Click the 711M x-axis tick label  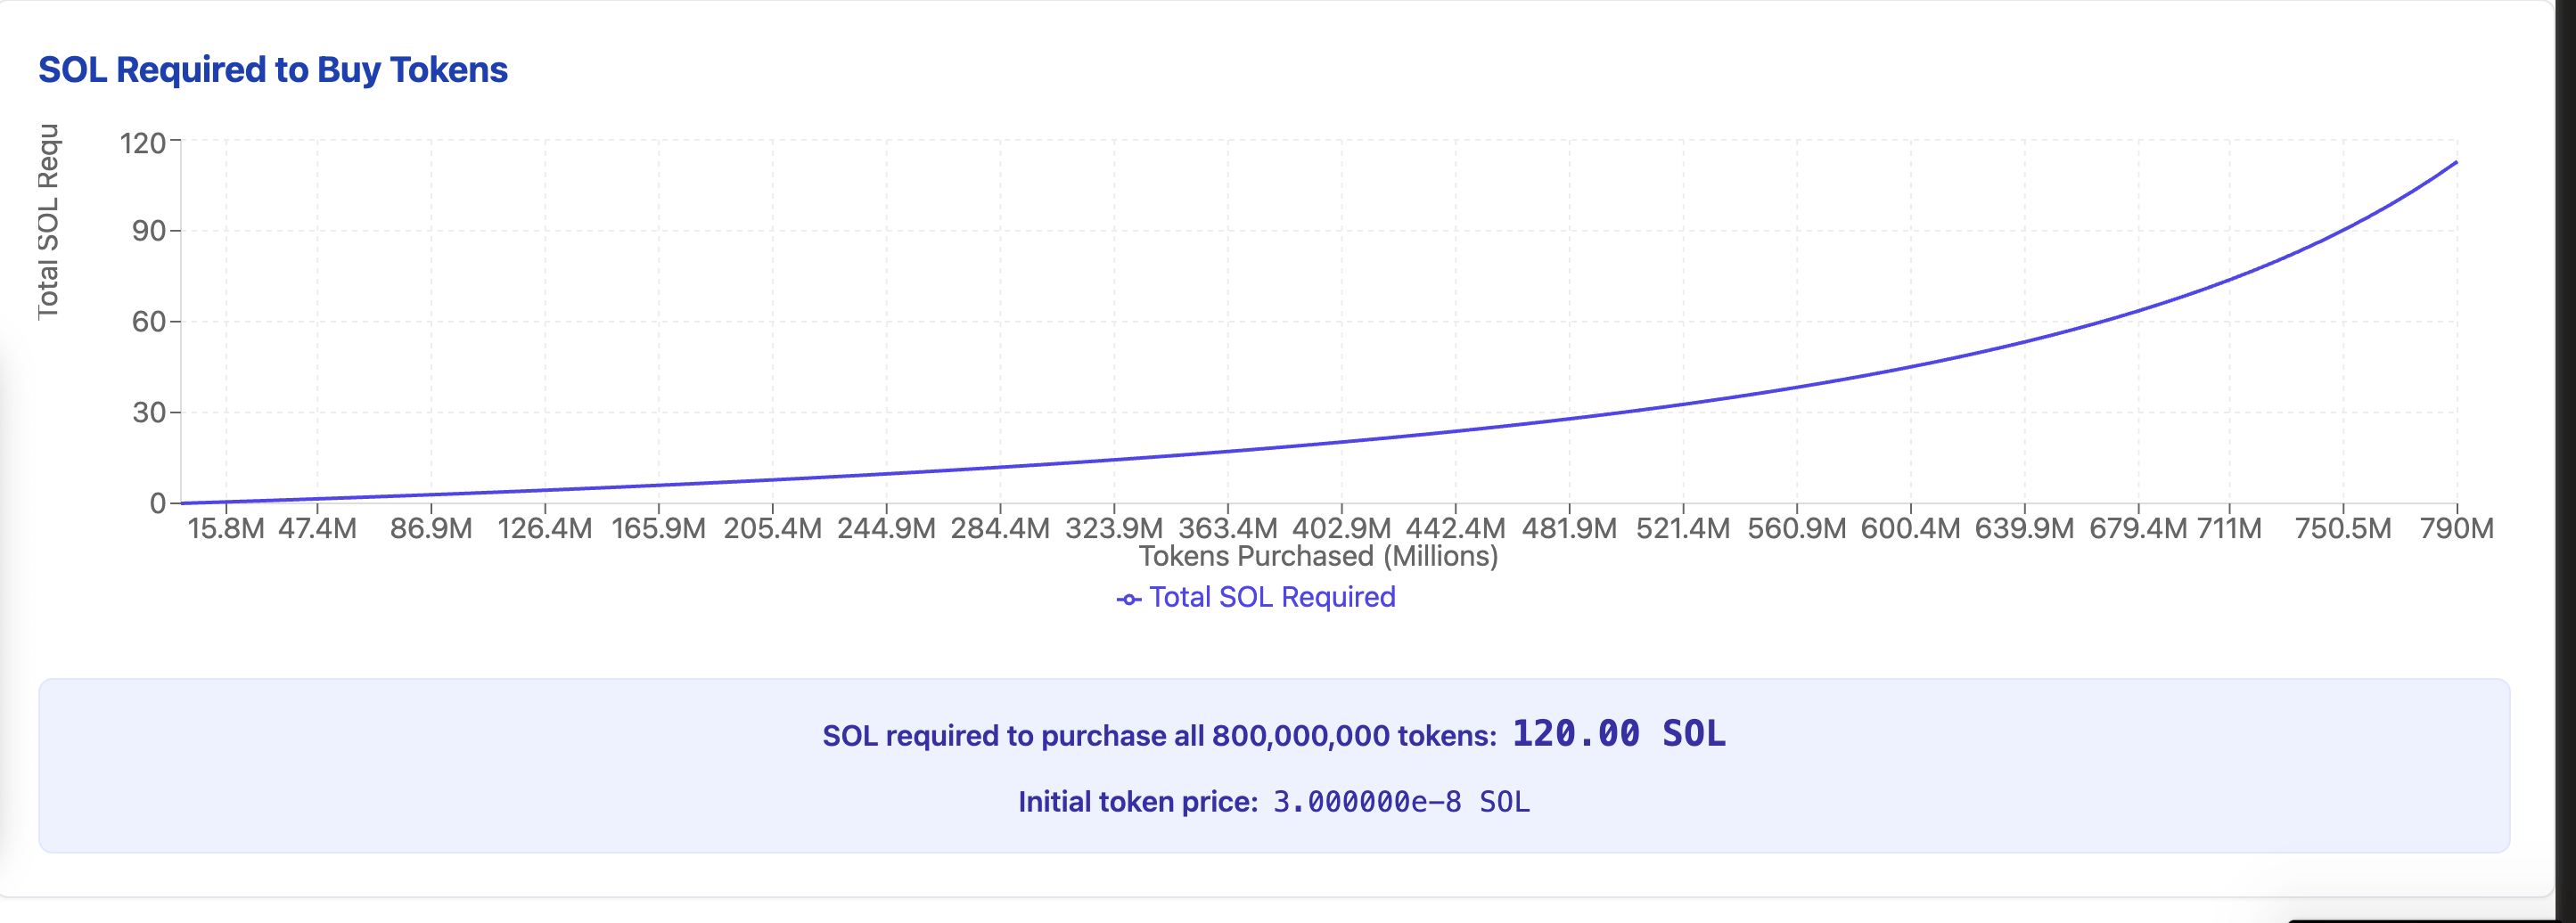[2229, 528]
